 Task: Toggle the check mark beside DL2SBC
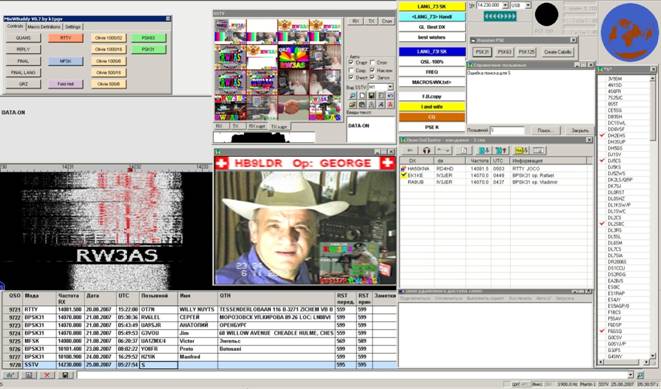pos(602,224)
